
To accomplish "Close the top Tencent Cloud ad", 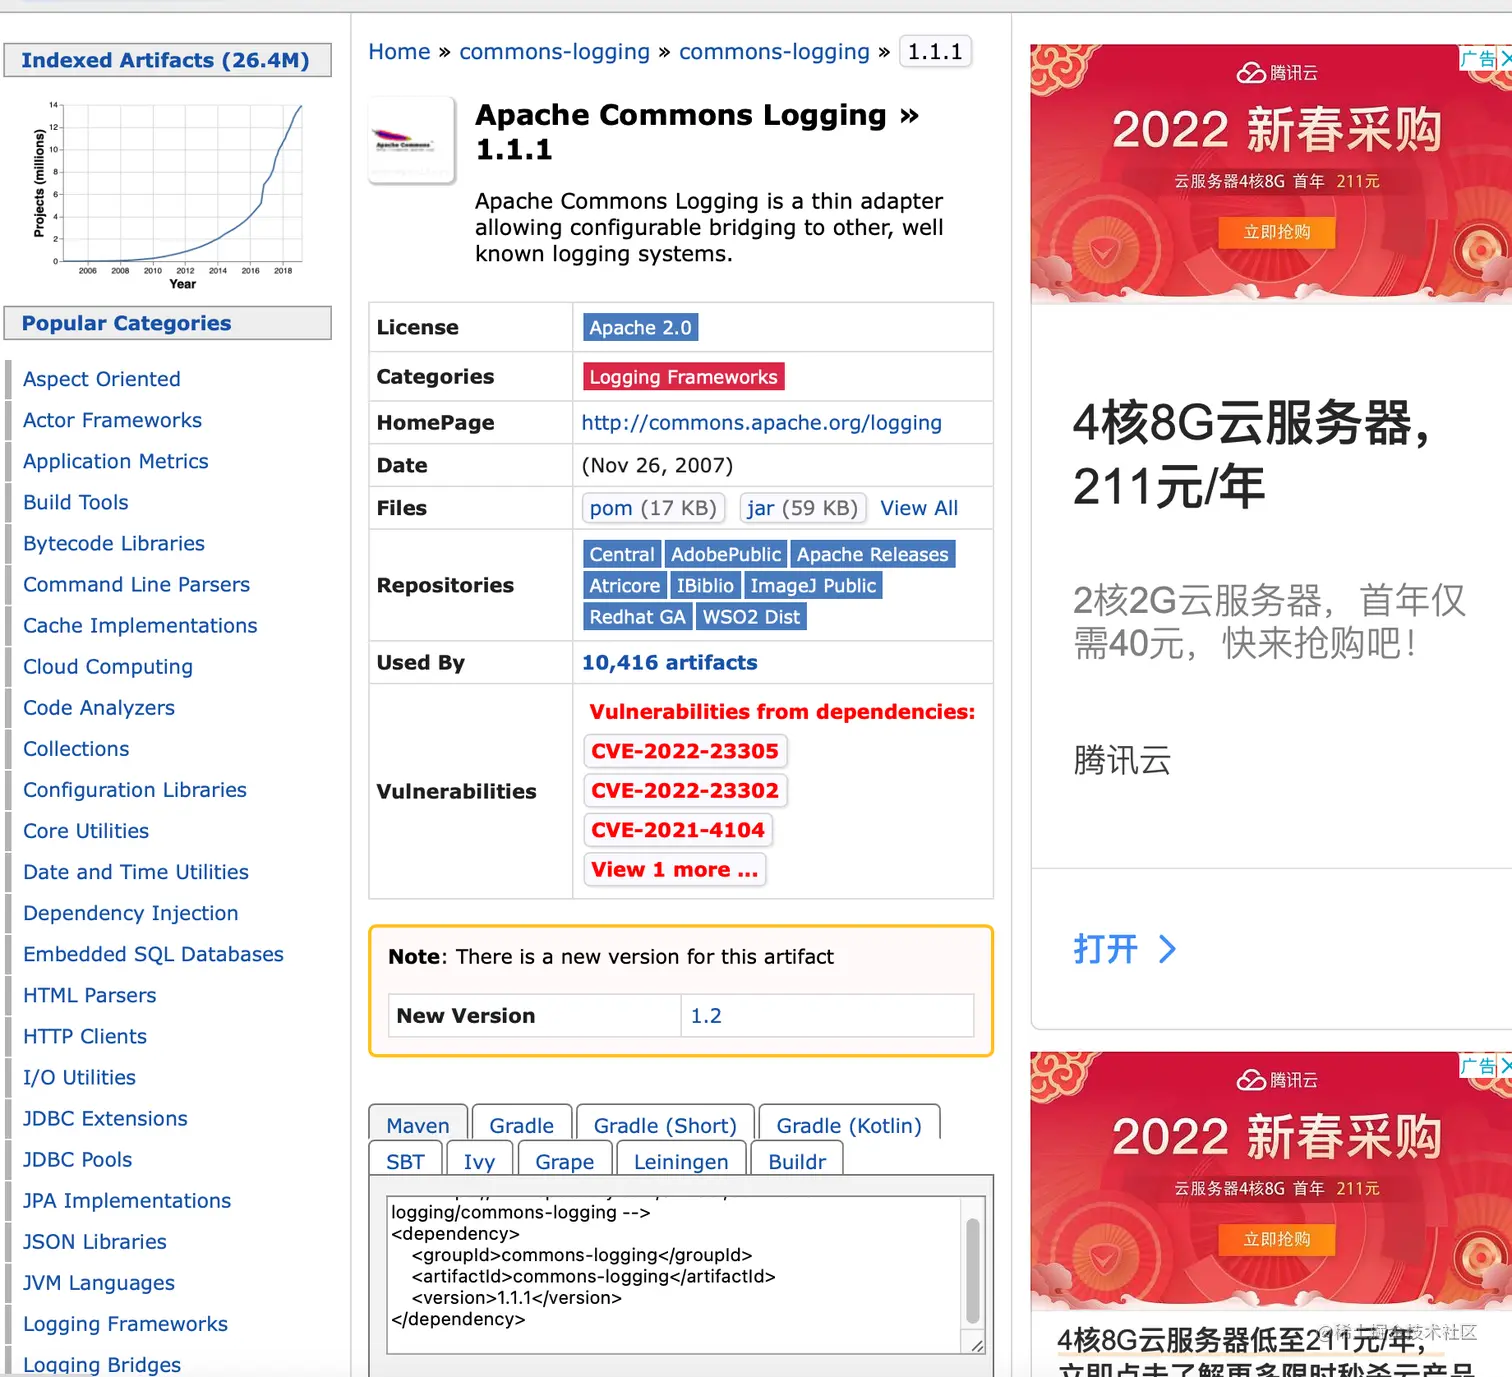I will pyautogui.click(x=1505, y=59).
